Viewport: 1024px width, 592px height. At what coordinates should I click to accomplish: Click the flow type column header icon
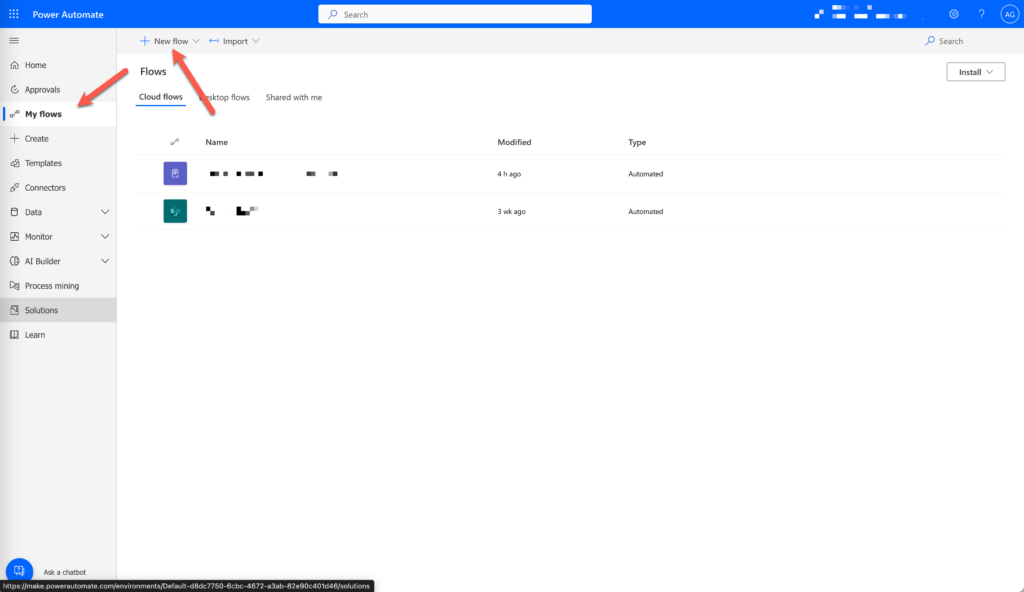click(174, 142)
